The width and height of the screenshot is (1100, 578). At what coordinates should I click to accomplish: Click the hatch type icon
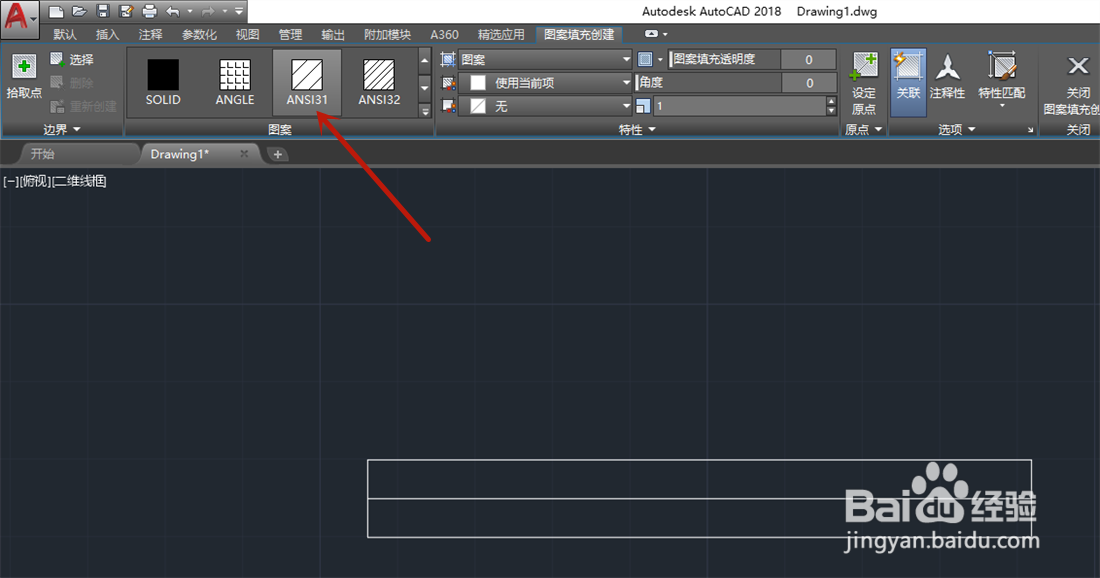point(448,60)
